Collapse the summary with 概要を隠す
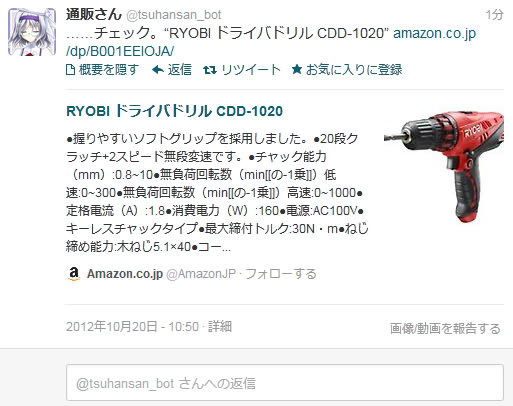 coord(109,70)
